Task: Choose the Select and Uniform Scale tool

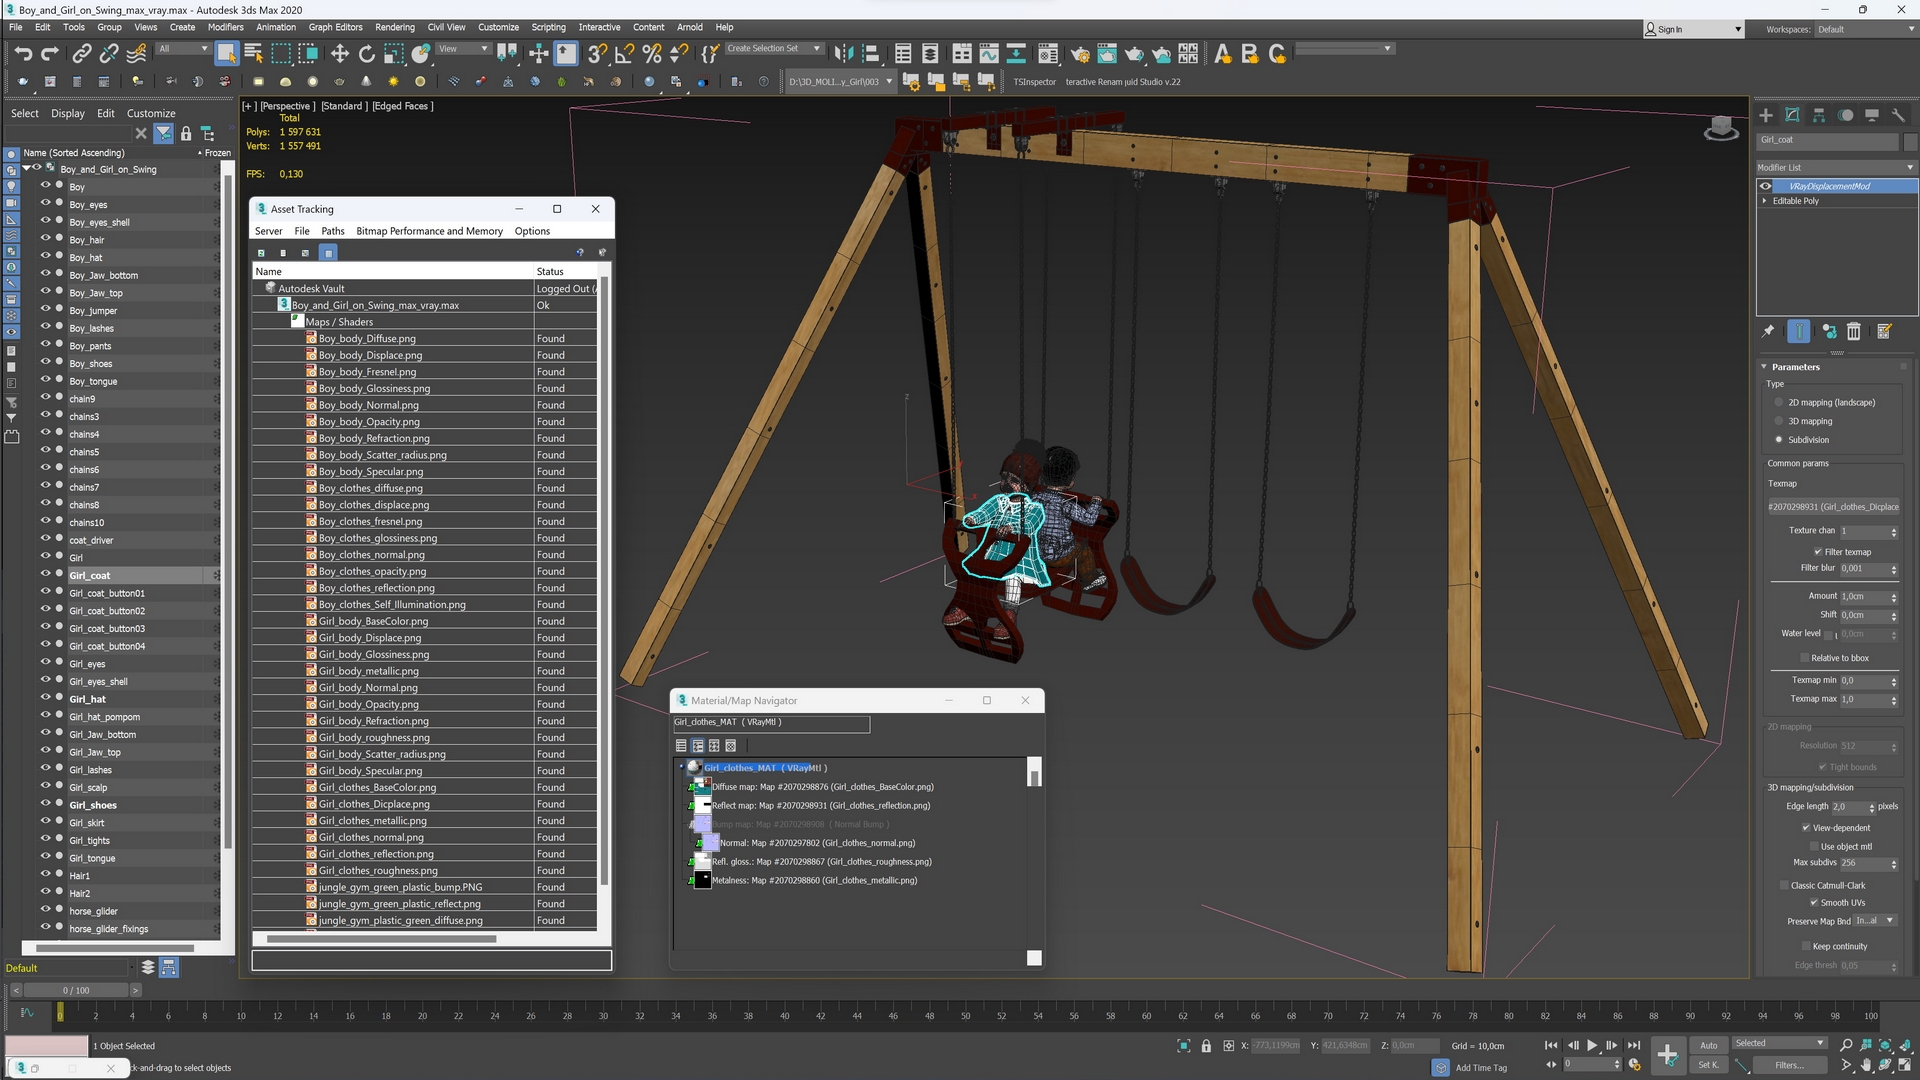Action: click(x=394, y=53)
